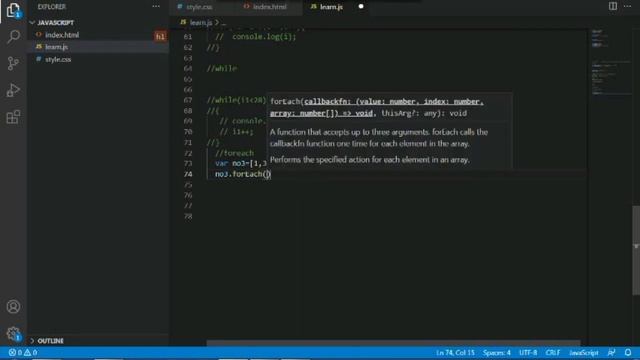
Task: Click learn.js in the breadcrumb
Action: pos(201,22)
